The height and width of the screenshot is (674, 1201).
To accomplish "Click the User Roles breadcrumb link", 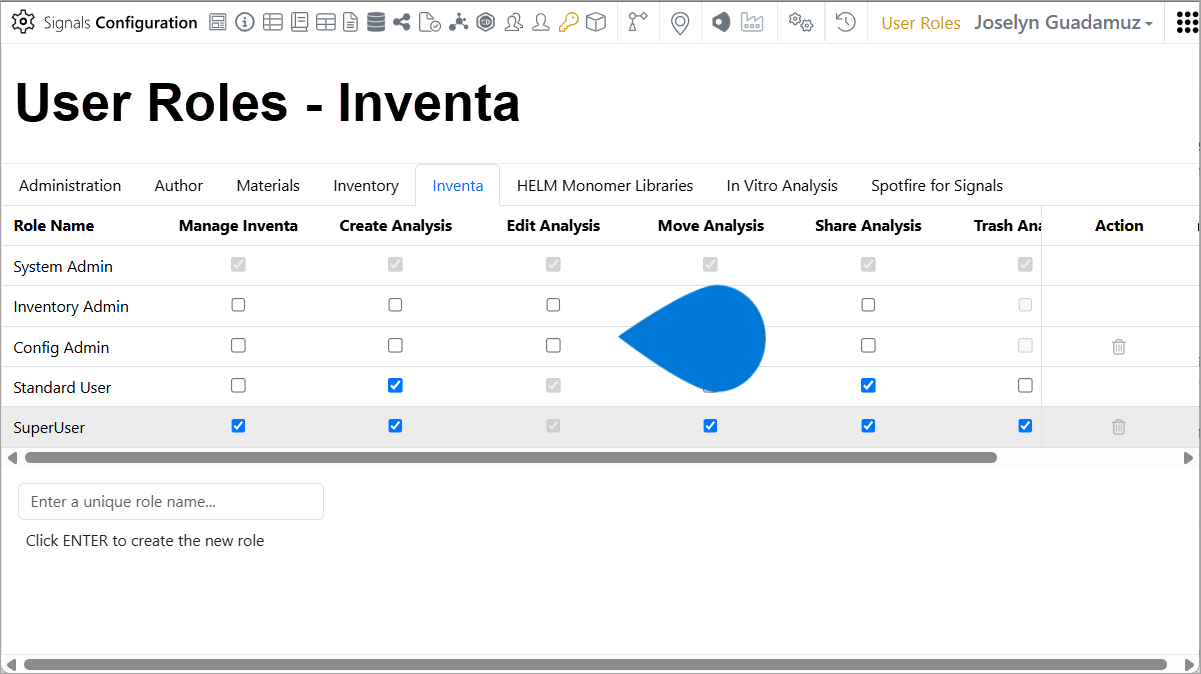I will pos(920,22).
